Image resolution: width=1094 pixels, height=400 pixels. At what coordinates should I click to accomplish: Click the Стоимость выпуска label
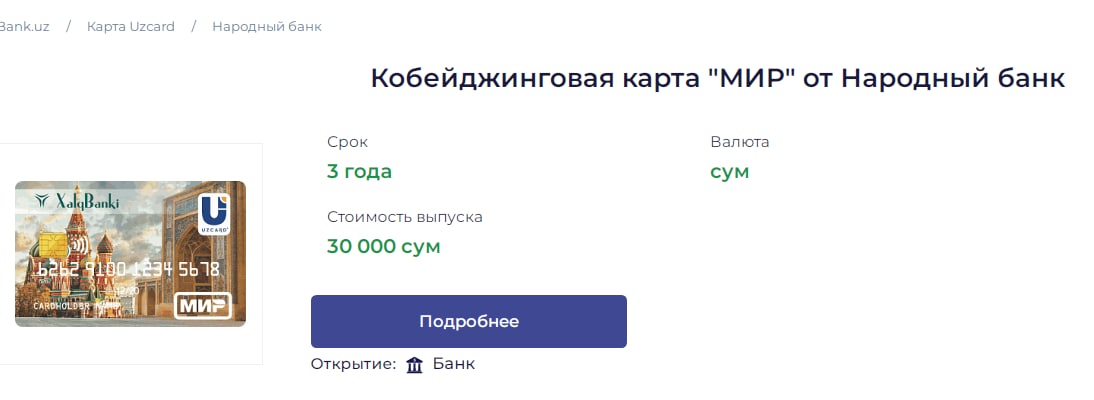click(404, 217)
